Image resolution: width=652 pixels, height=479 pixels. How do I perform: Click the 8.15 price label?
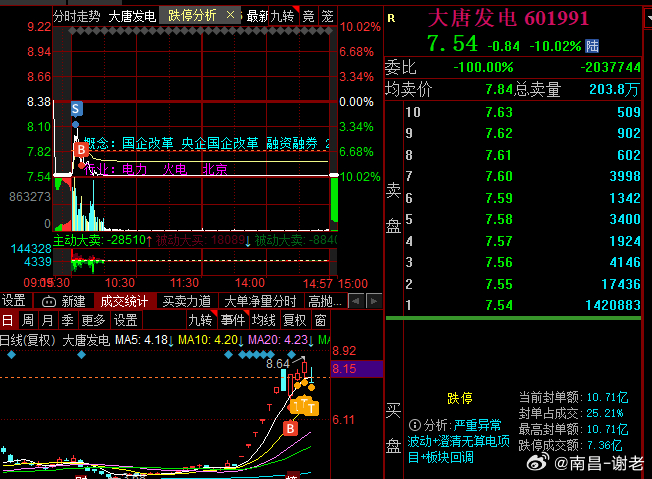pyautogui.click(x=344, y=369)
